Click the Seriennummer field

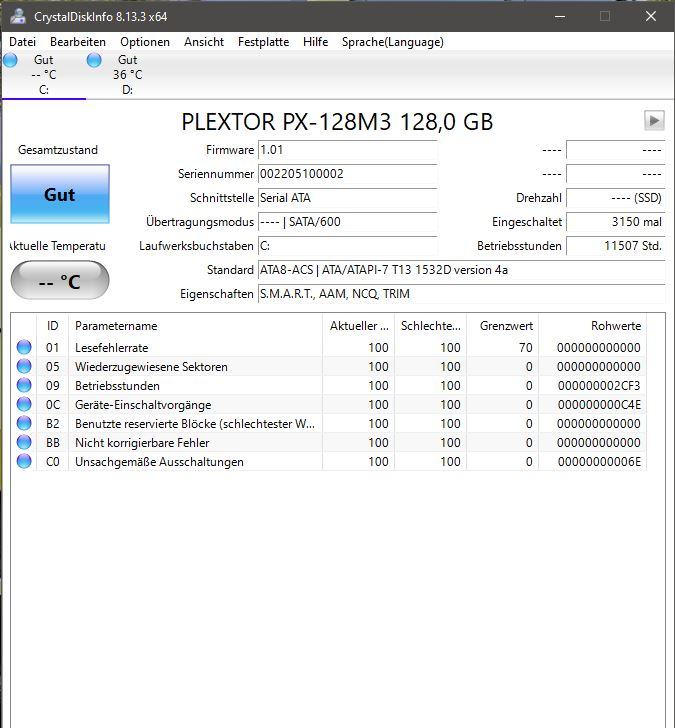[x=348, y=174]
